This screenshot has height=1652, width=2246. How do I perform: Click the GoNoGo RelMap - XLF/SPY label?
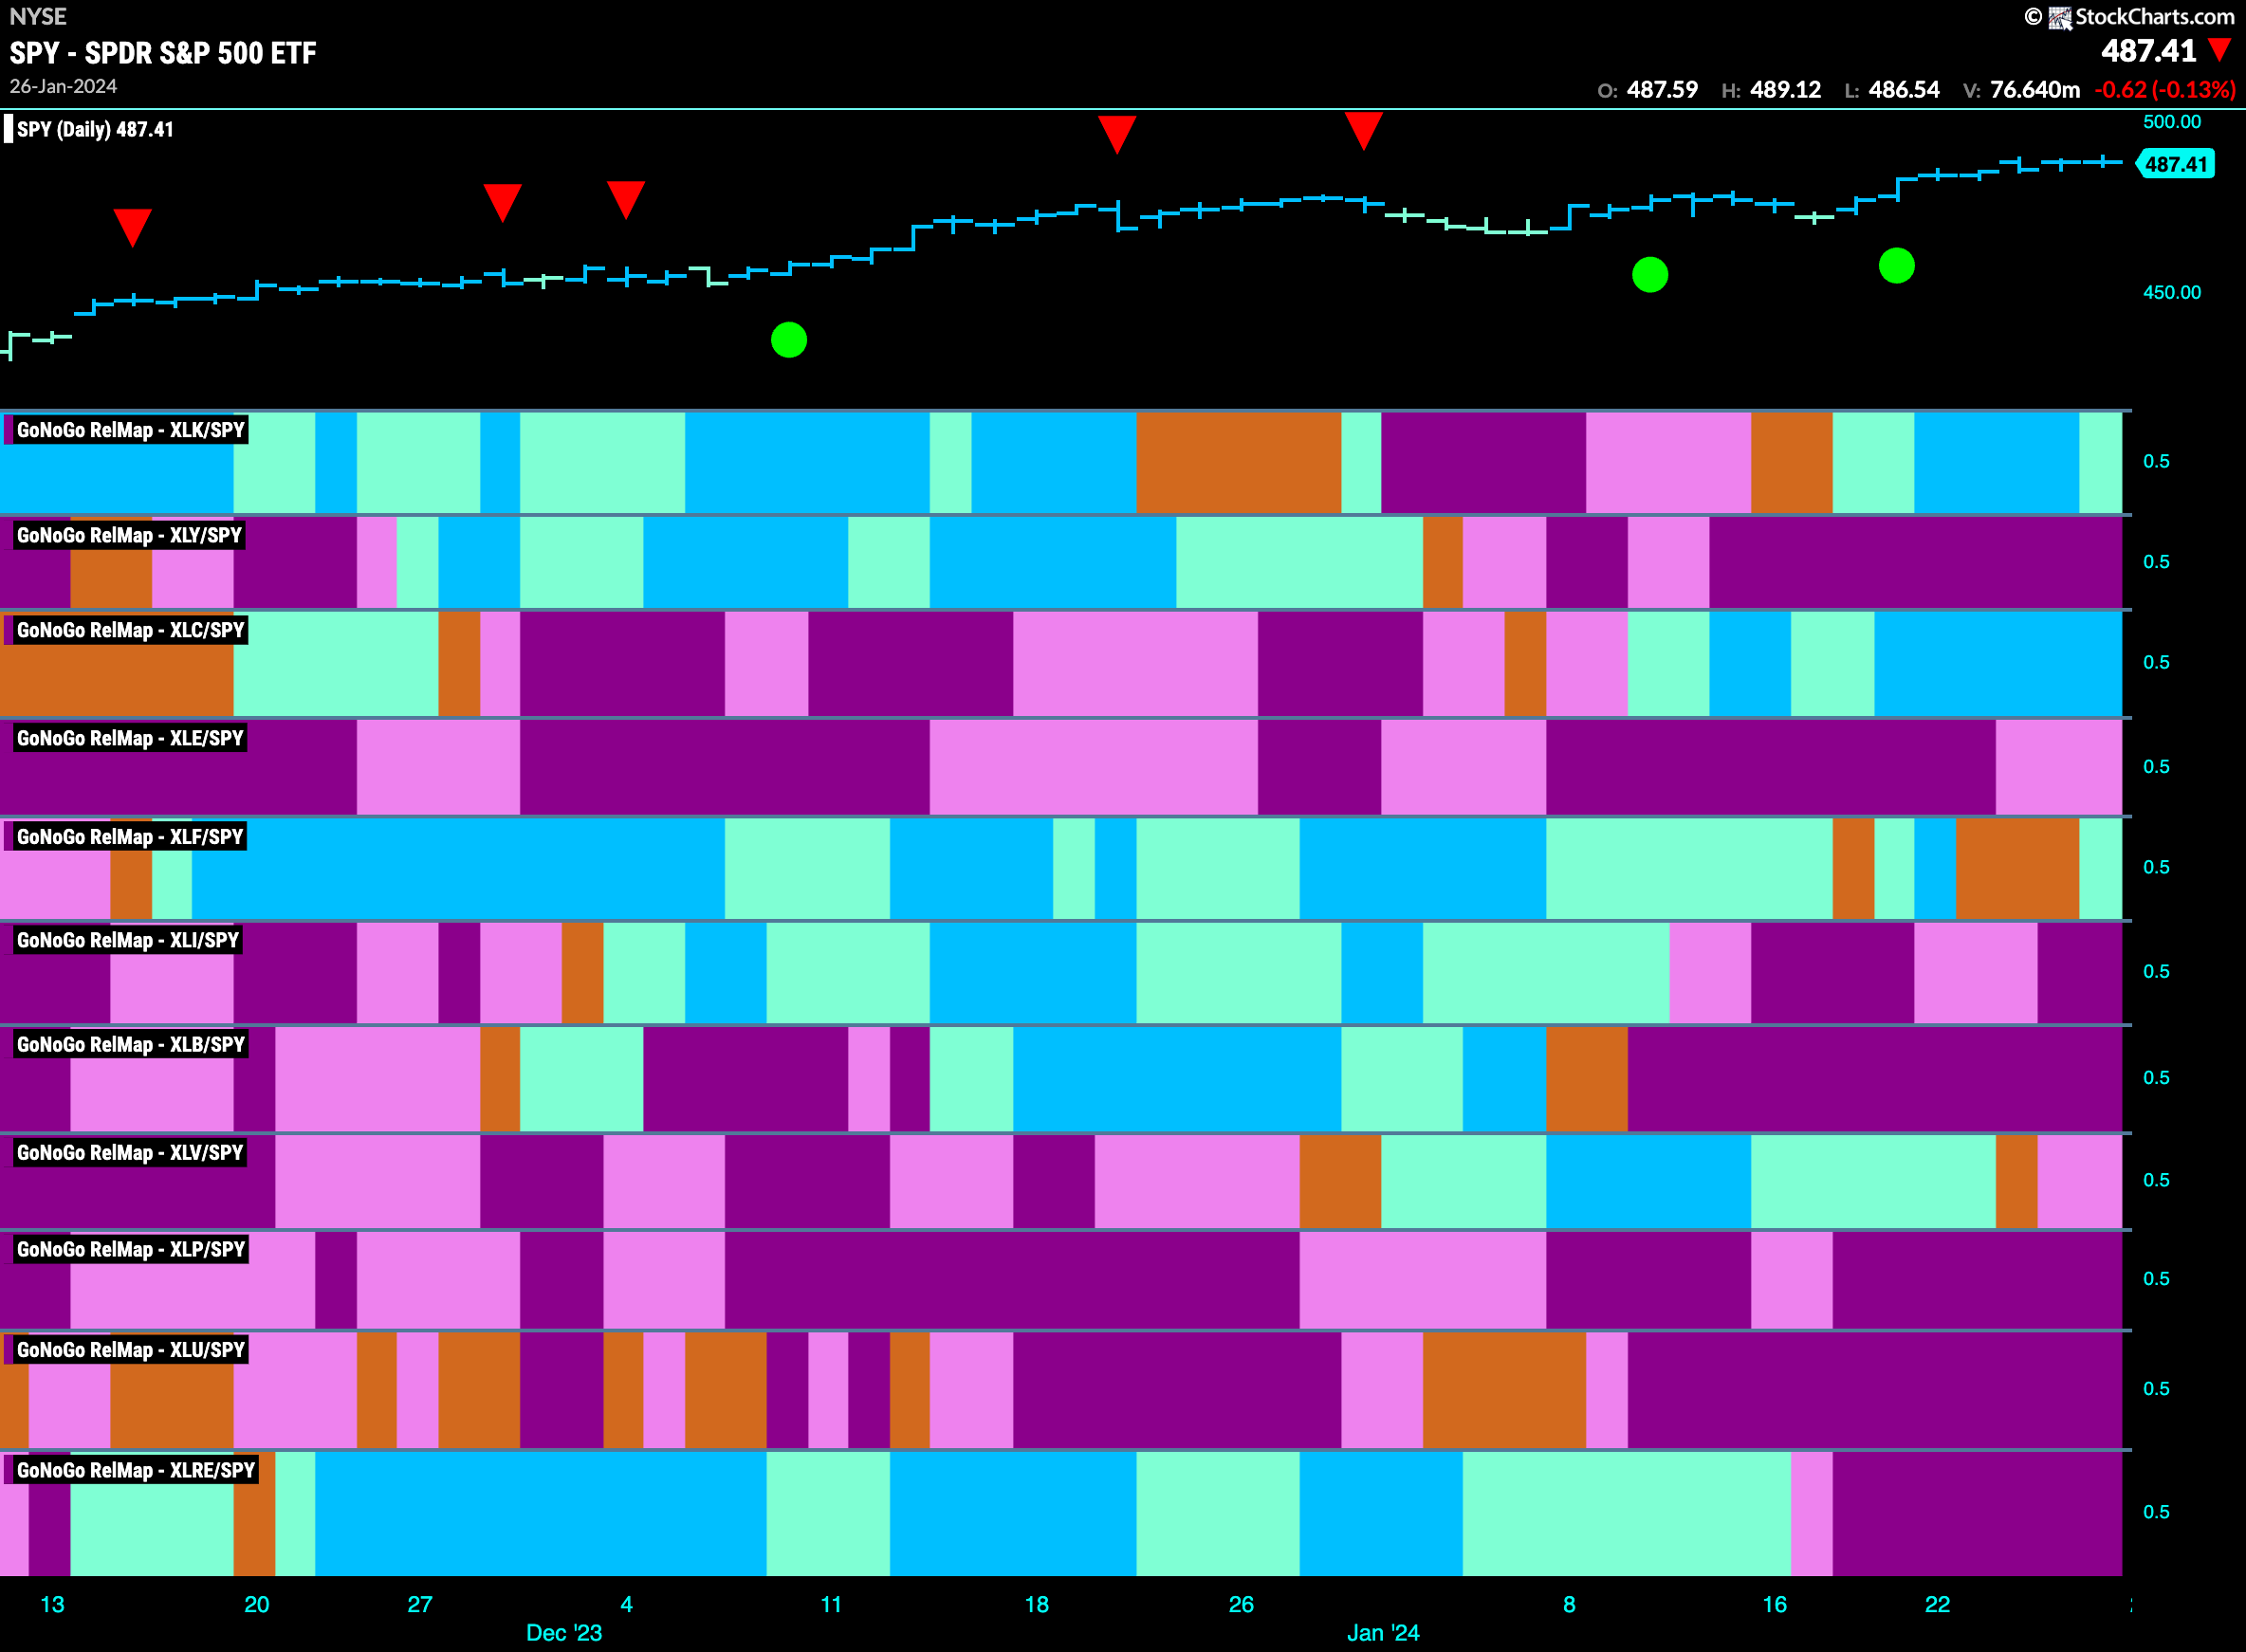(x=130, y=837)
